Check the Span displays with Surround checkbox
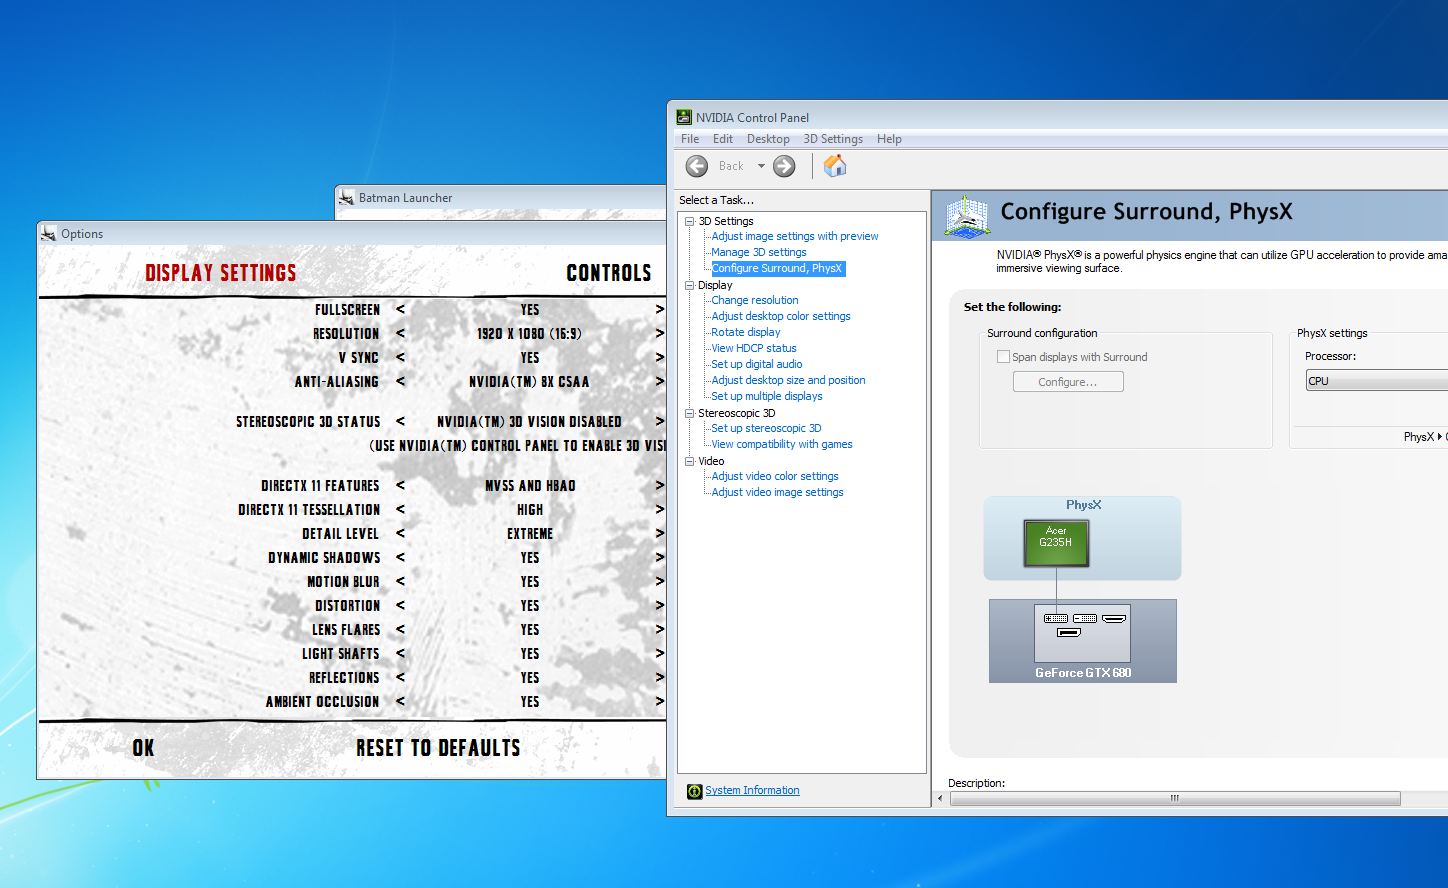Image resolution: width=1448 pixels, height=888 pixels. click(1003, 357)
